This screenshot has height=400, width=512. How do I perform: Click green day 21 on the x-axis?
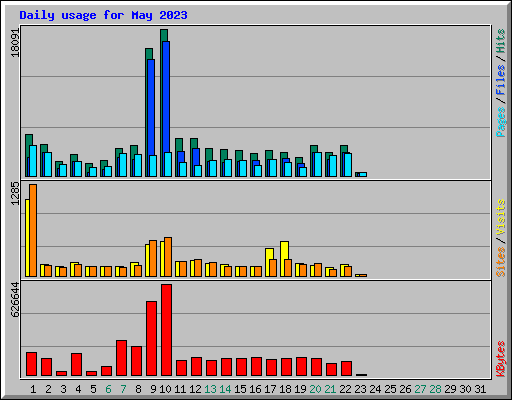(330, 389)
